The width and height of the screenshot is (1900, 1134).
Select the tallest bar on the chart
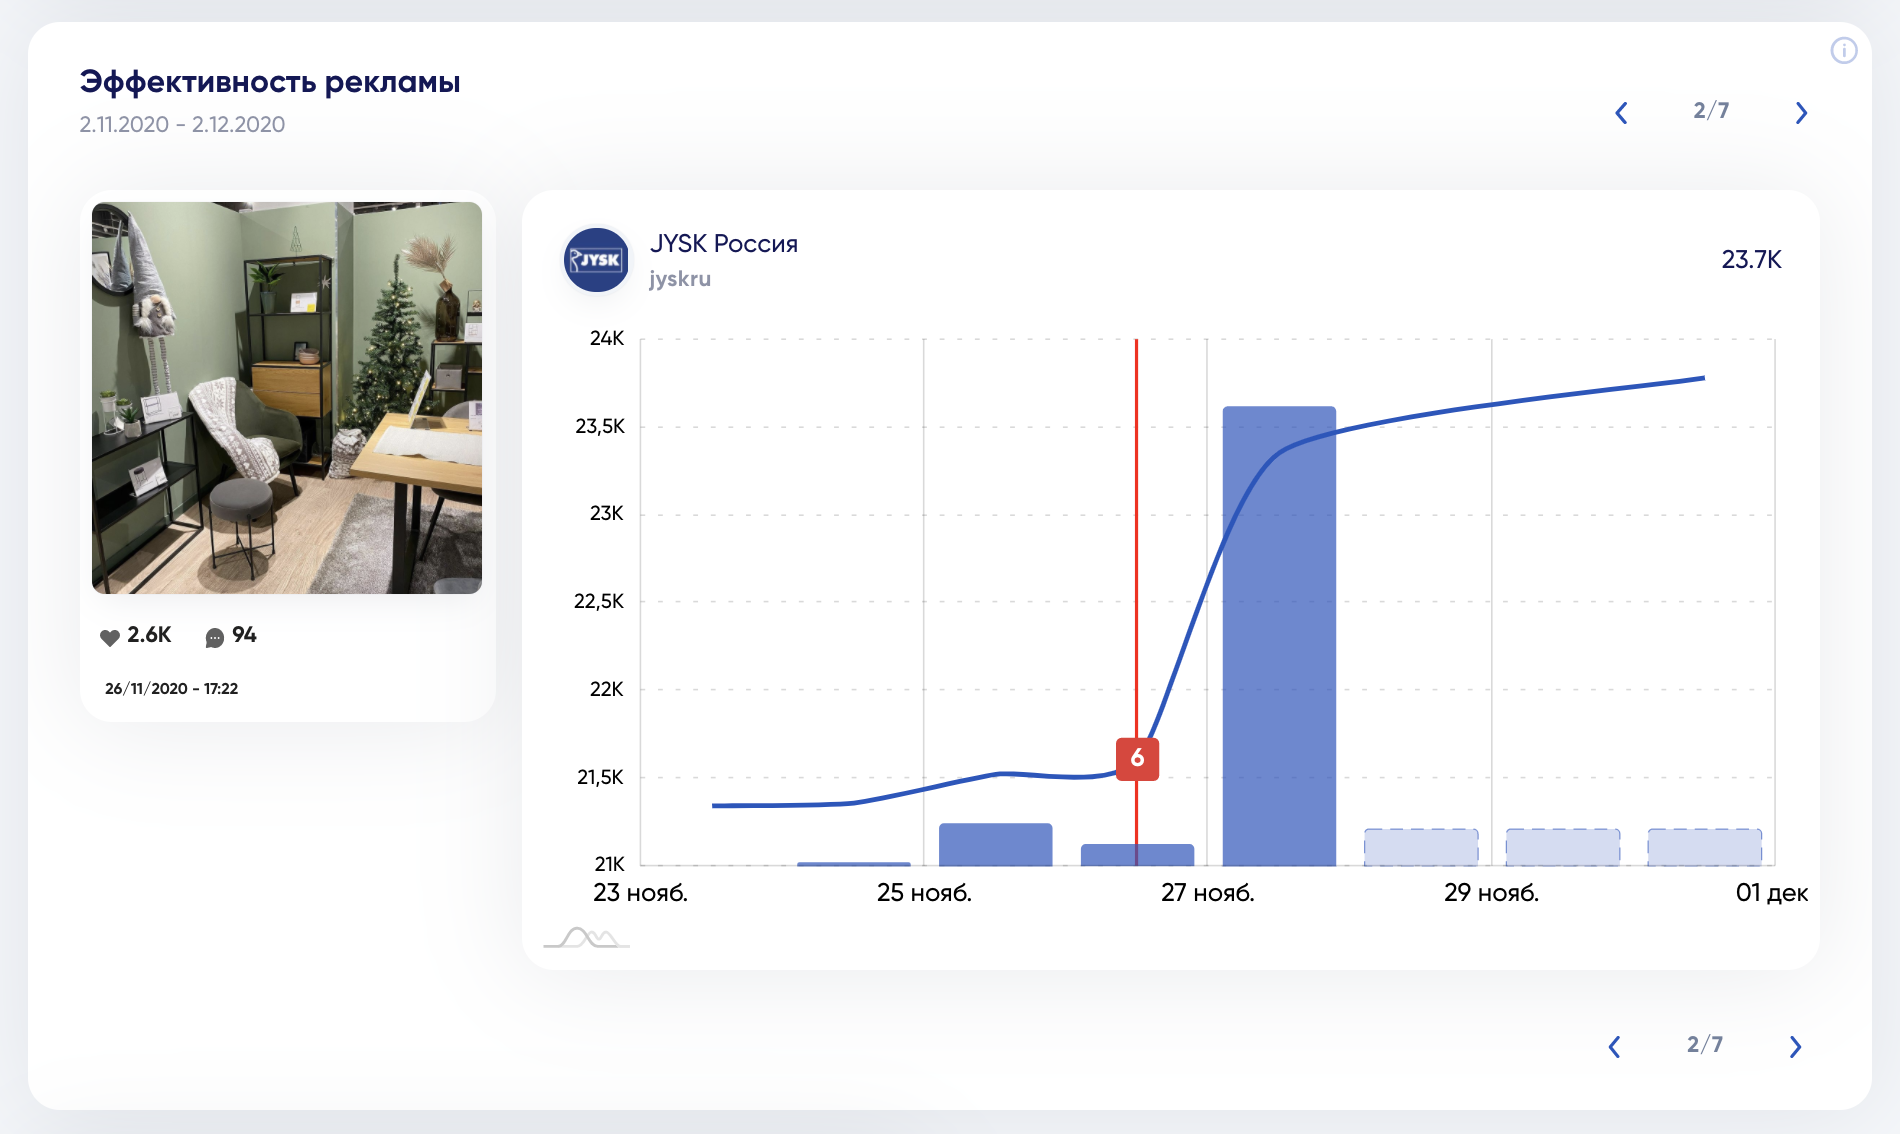[x=1279, y=636]
